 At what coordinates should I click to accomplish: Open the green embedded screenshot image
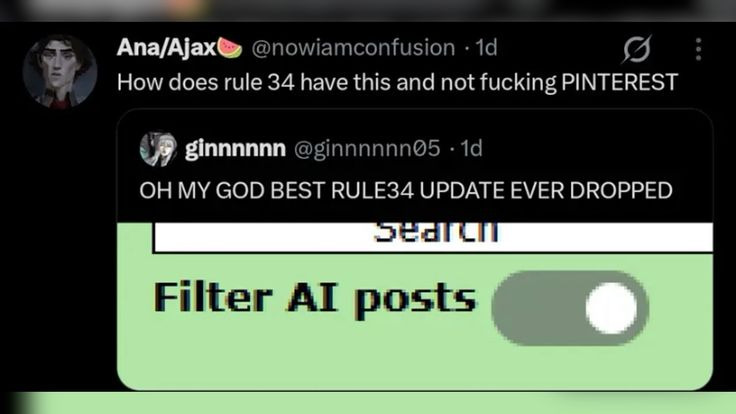[x=415, y=306]
